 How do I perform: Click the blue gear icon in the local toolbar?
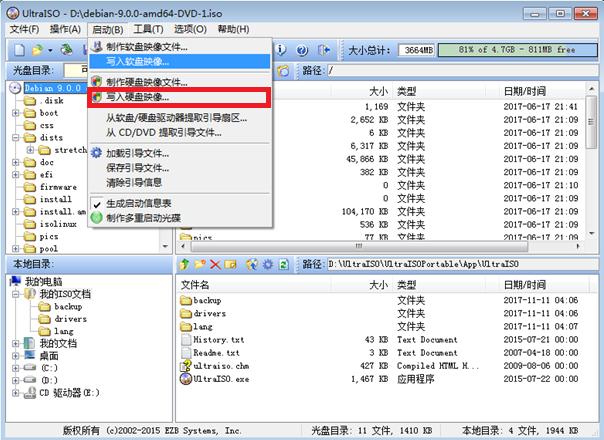[268, 264]
